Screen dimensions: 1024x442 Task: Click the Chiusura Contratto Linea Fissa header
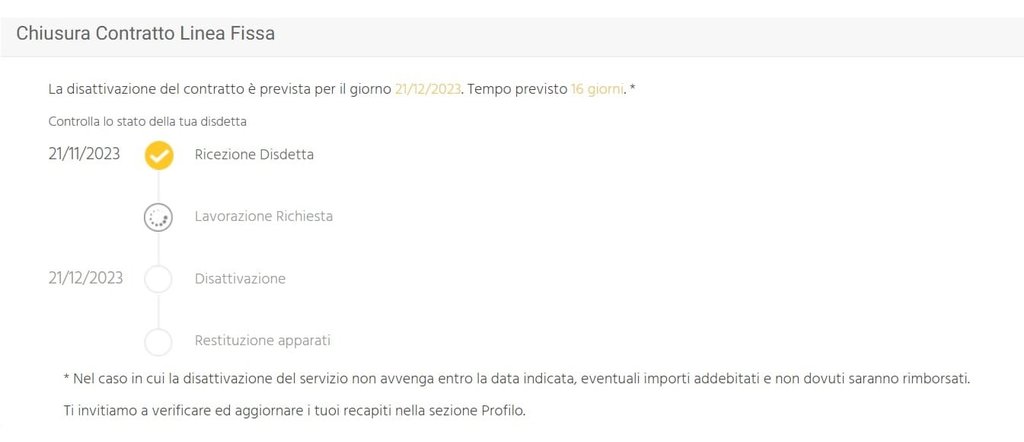pyautogui.click(x=145, y=35)
